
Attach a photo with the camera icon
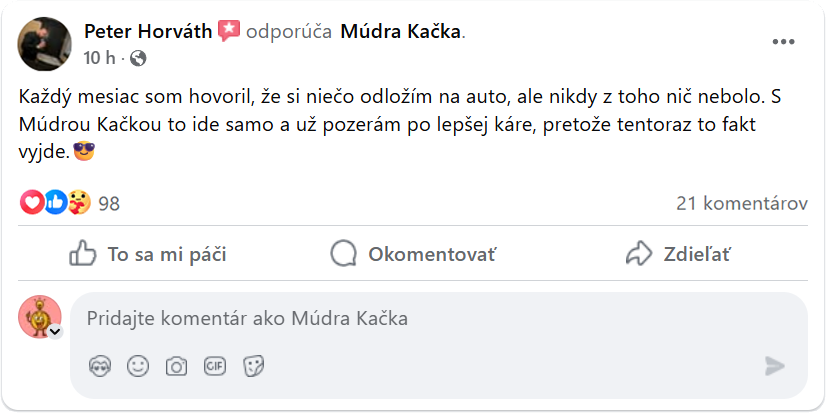(177, 366)
